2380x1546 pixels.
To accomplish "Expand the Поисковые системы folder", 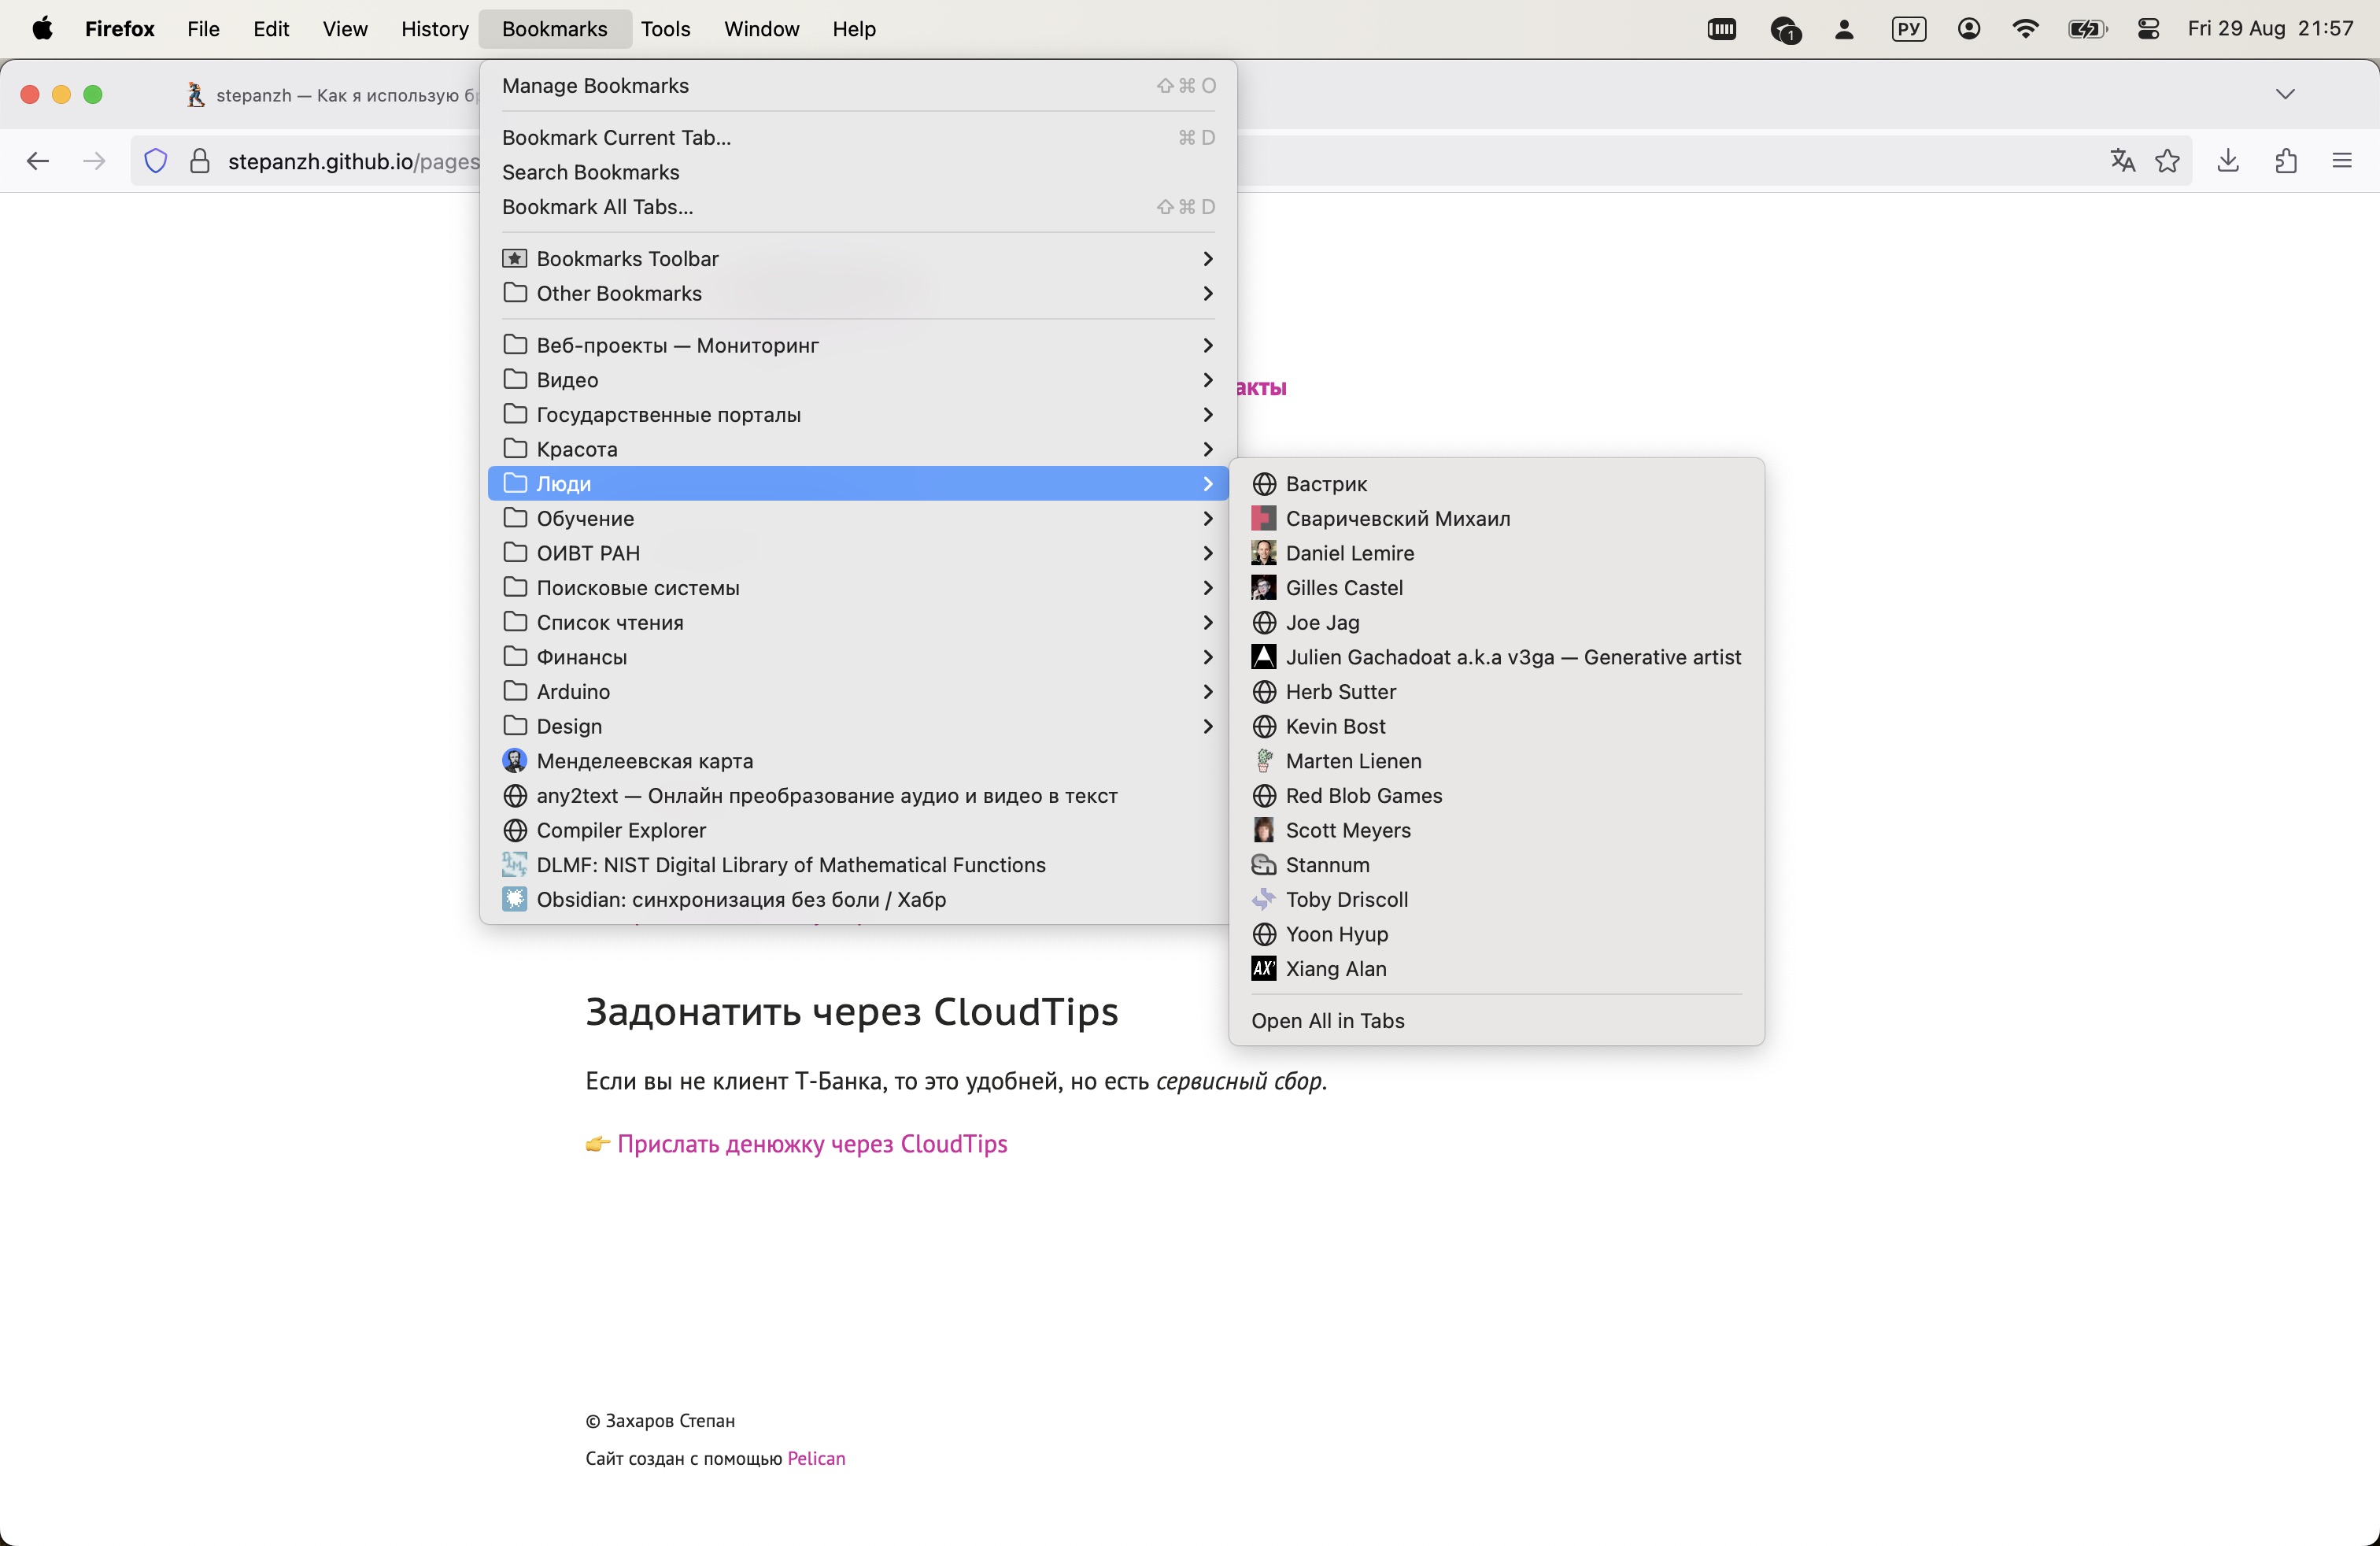I will (x=858, y=588).
